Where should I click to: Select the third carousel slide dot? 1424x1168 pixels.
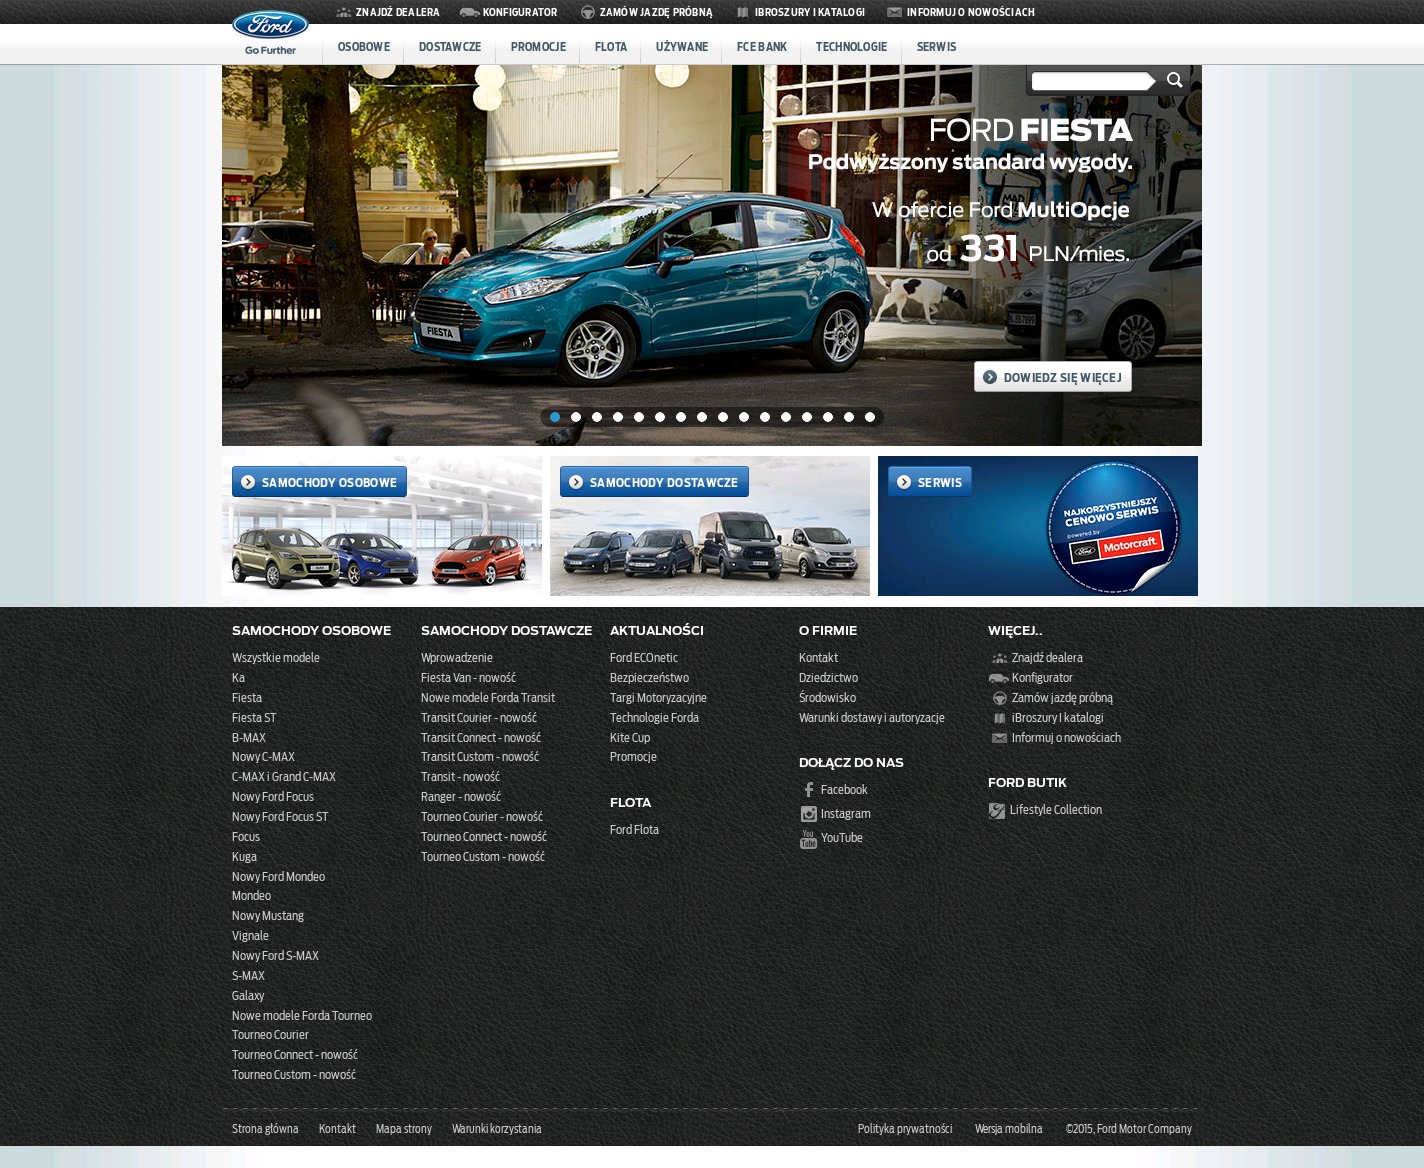tap(597, 417)
